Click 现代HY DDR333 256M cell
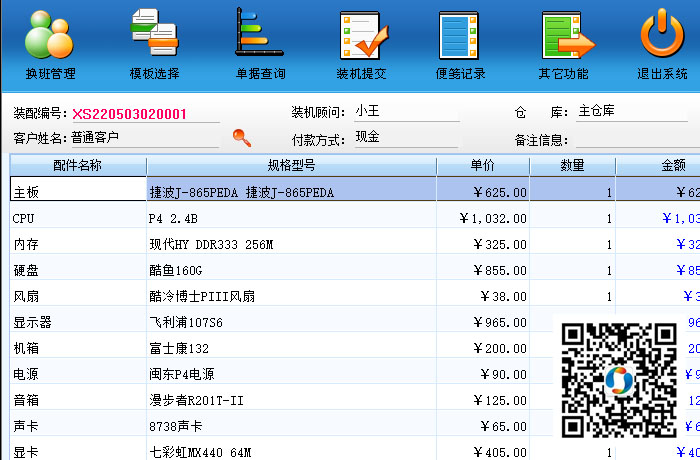 pyautogui.click(x=292, y=241)
